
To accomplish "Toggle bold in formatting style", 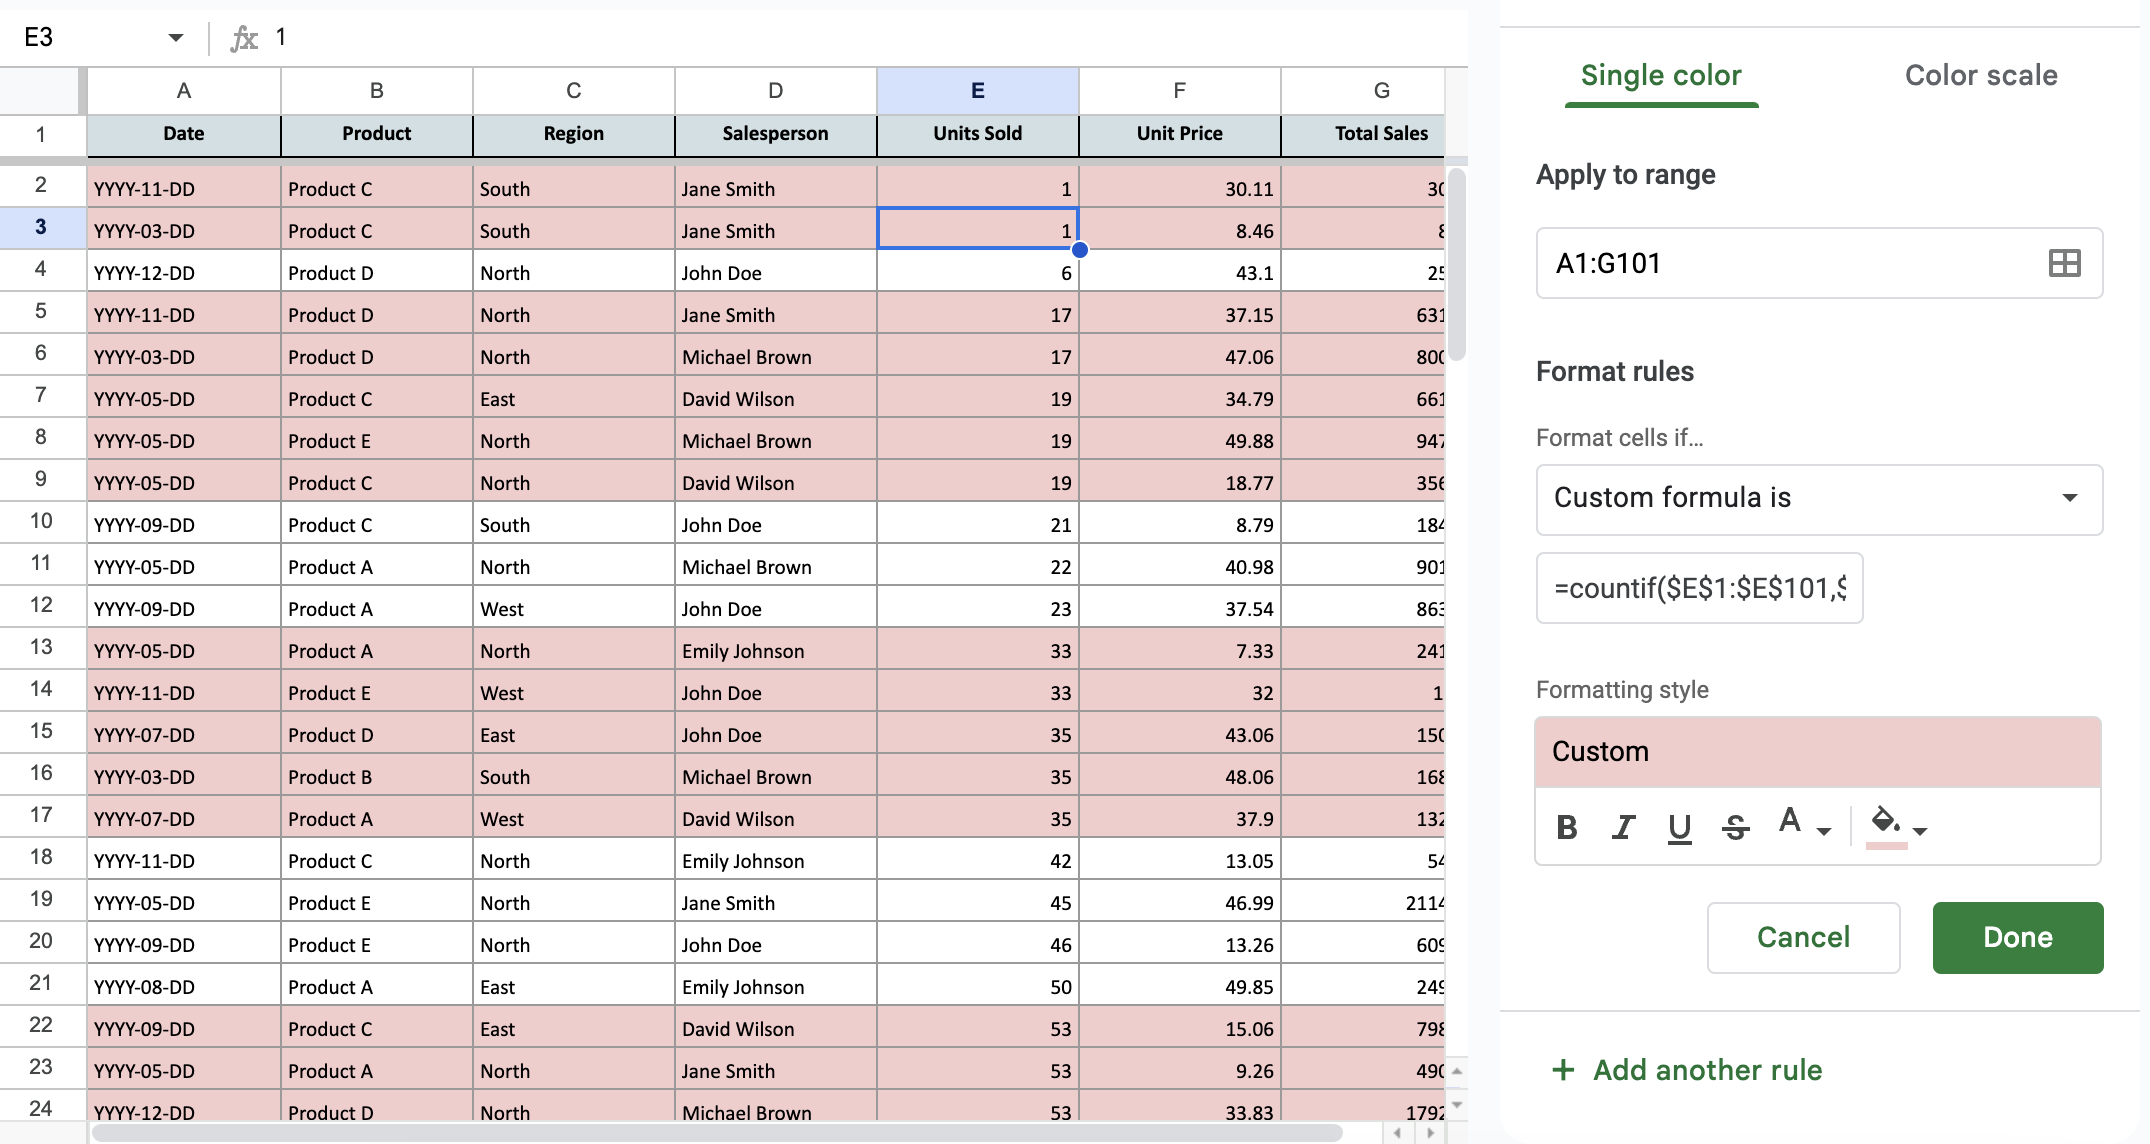I will tap(1567, 827).
